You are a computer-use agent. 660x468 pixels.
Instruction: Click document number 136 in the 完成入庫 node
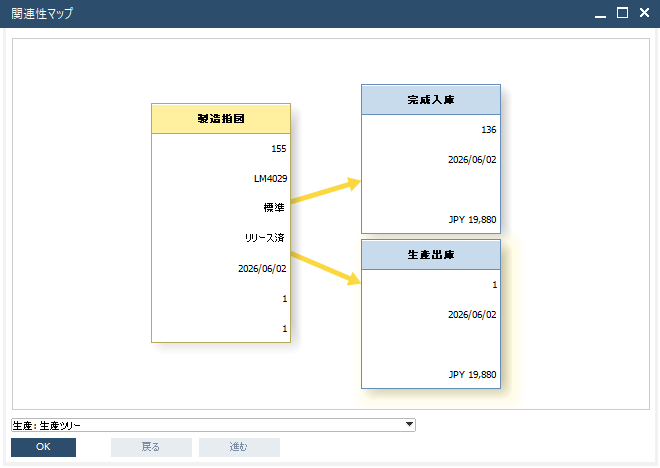coord(489,130)
